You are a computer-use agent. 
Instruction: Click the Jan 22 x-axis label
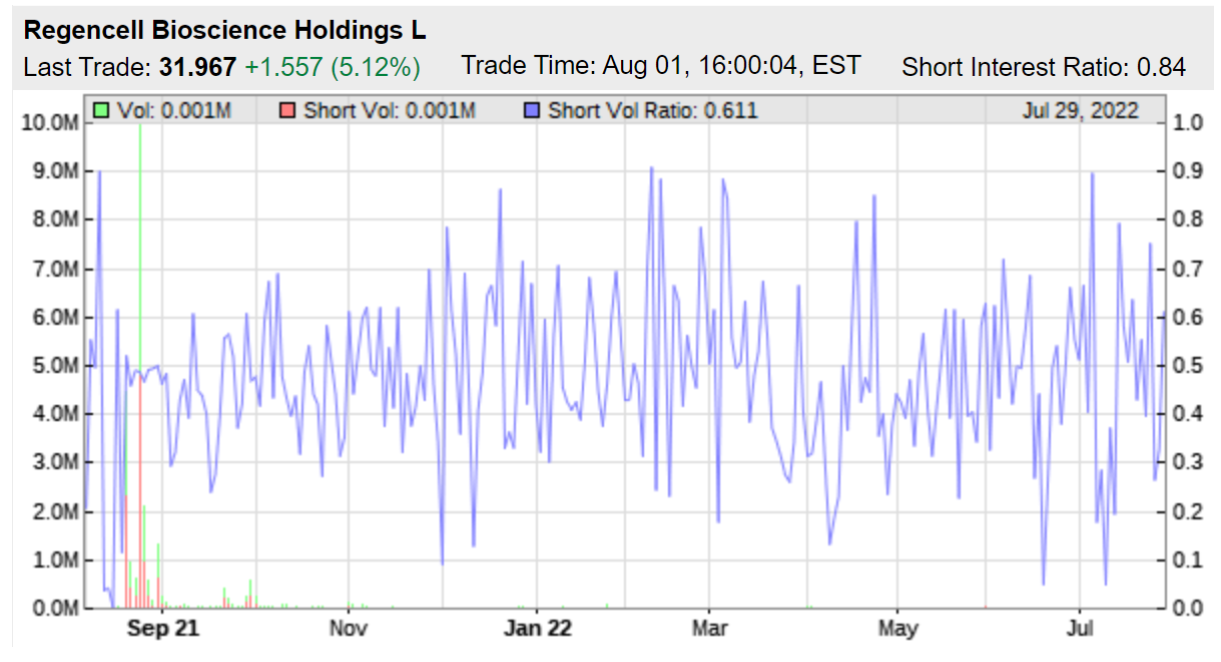tap(537, 628)
